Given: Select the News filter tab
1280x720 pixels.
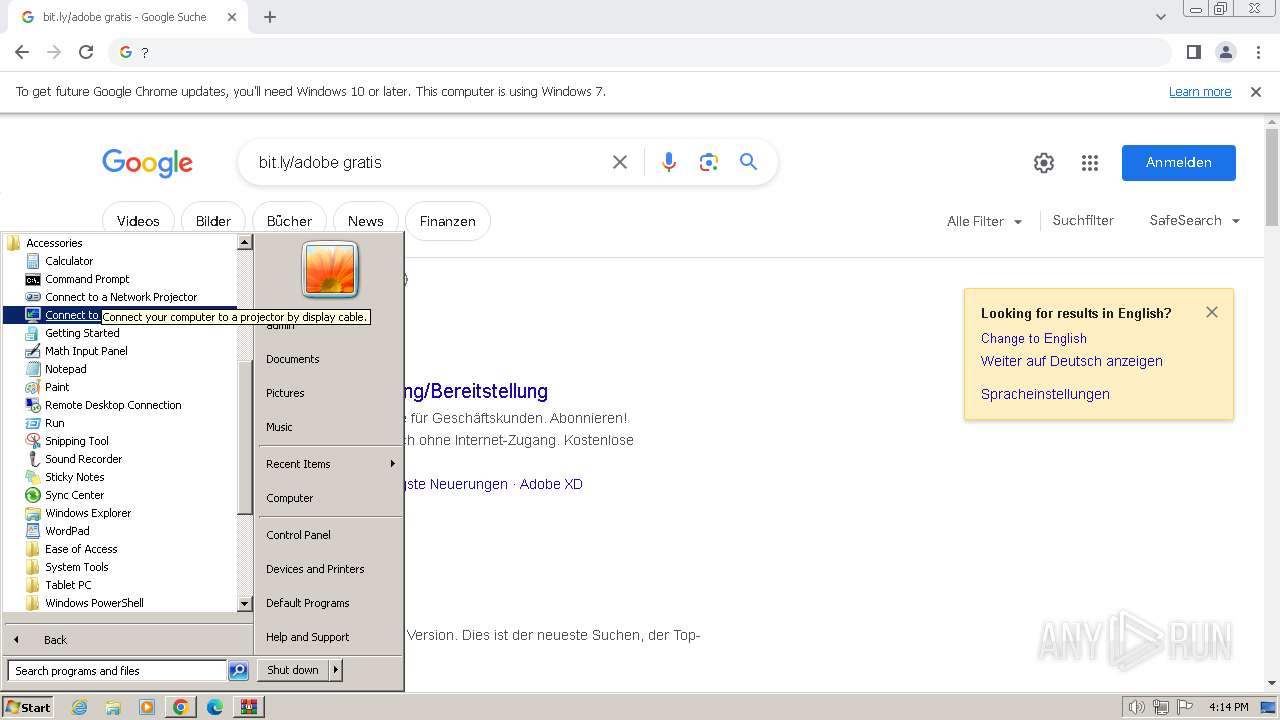Looking at the screenshot, I should click(365, 221).
